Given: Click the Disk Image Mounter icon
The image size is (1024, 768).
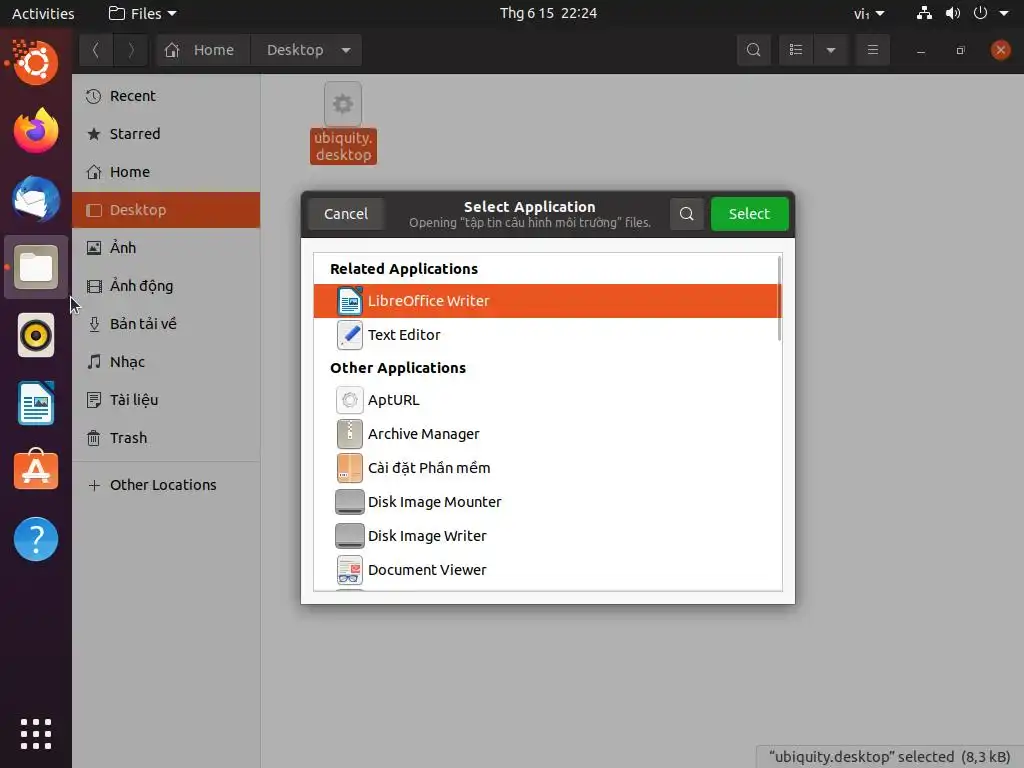Looking at the screenshot, I should (x=349, y=502).
